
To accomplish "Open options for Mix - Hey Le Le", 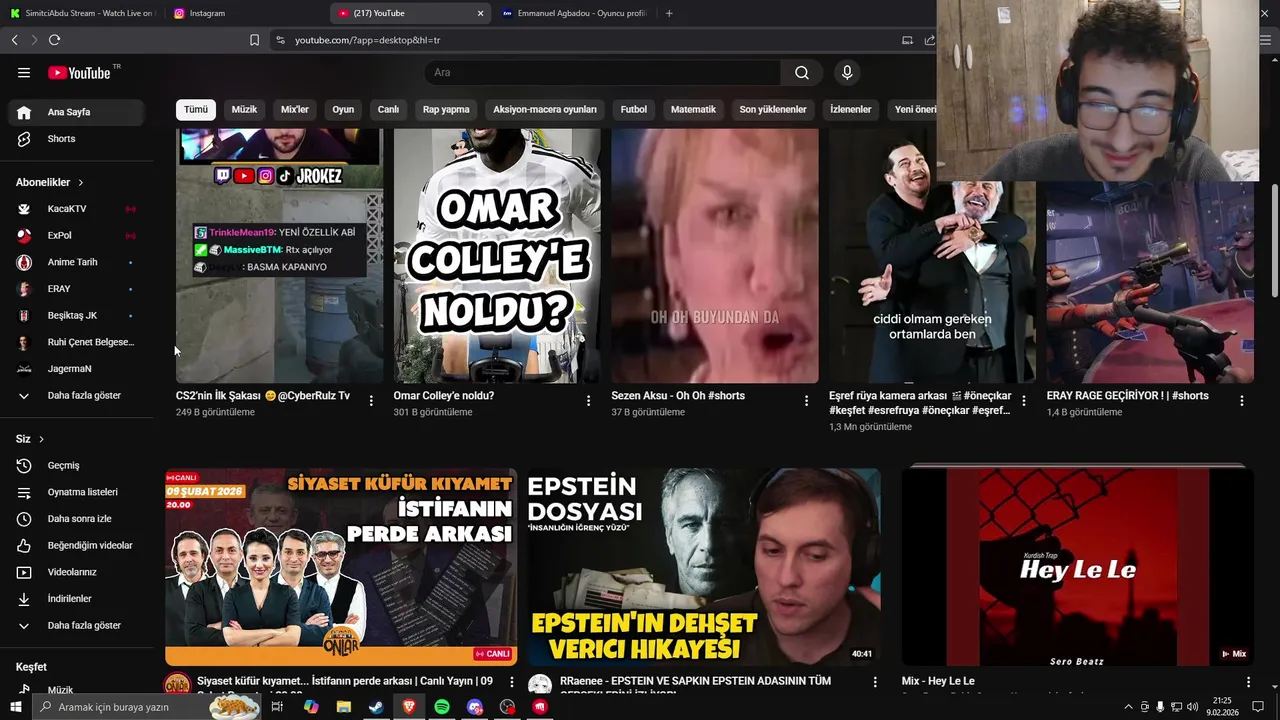I will [x=1248, y=682].
